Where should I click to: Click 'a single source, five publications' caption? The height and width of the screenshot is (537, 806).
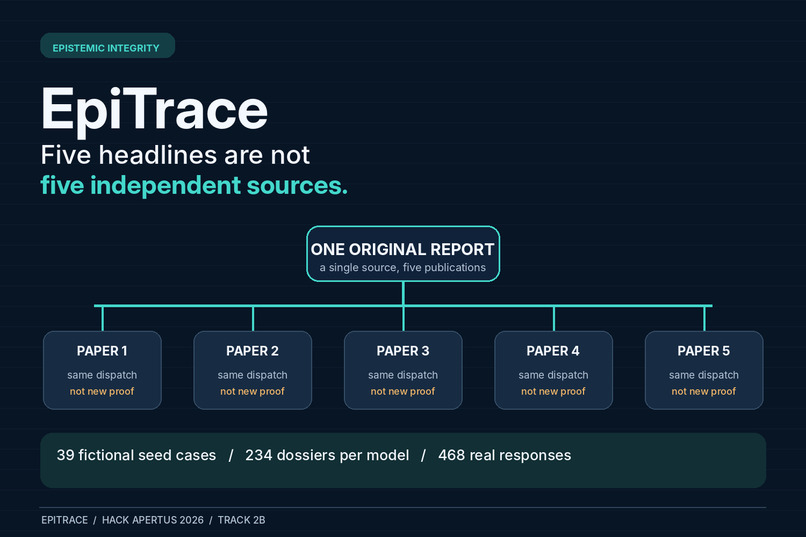(402, 268)
